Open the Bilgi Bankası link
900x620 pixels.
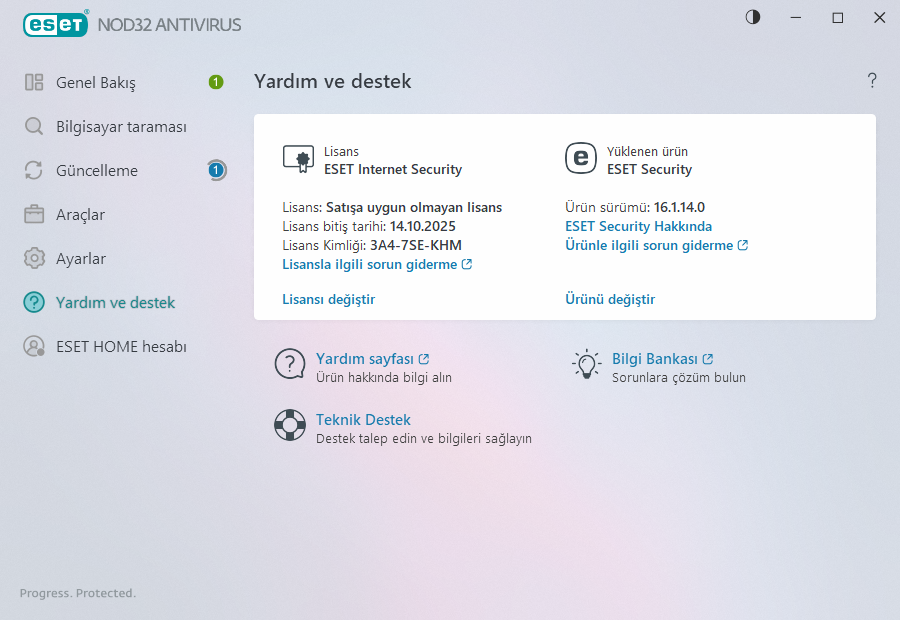(x=654, y=359)
